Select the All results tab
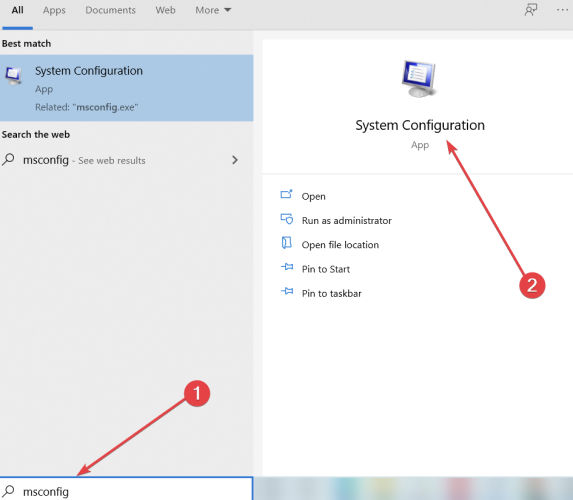573x500 pixels. 17,10
